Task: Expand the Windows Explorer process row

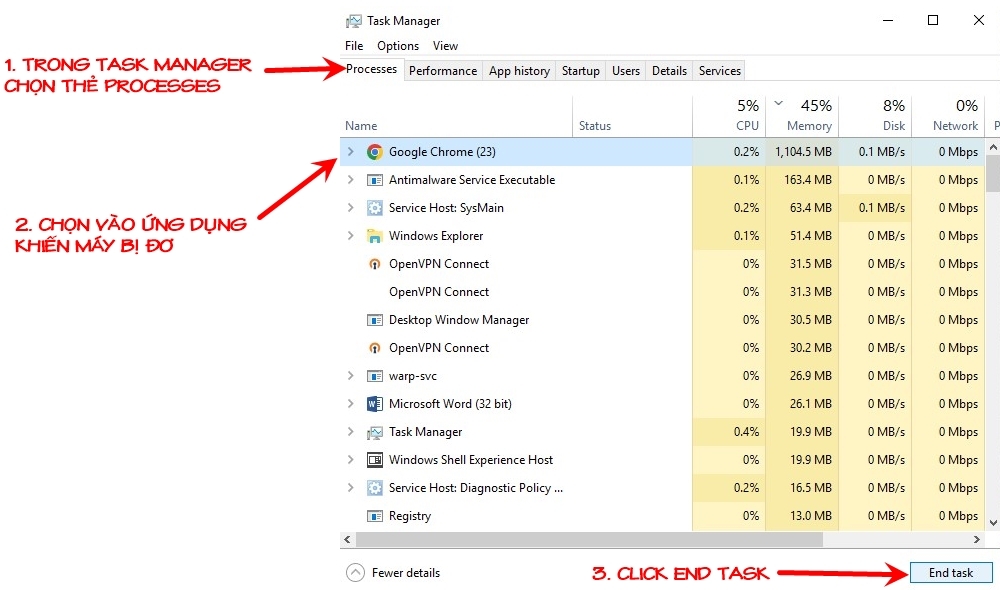Action: click(350, 236)
